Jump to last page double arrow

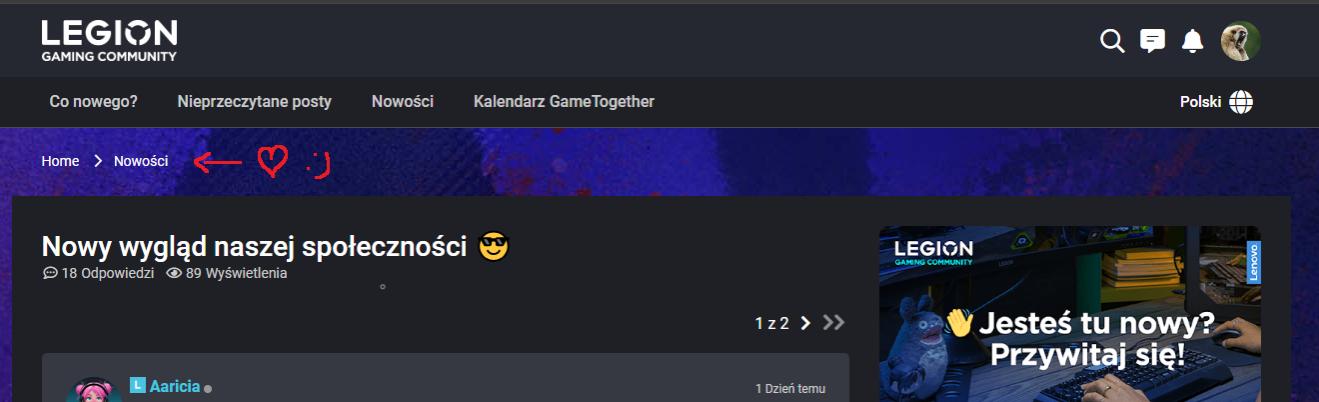(834, 322)
